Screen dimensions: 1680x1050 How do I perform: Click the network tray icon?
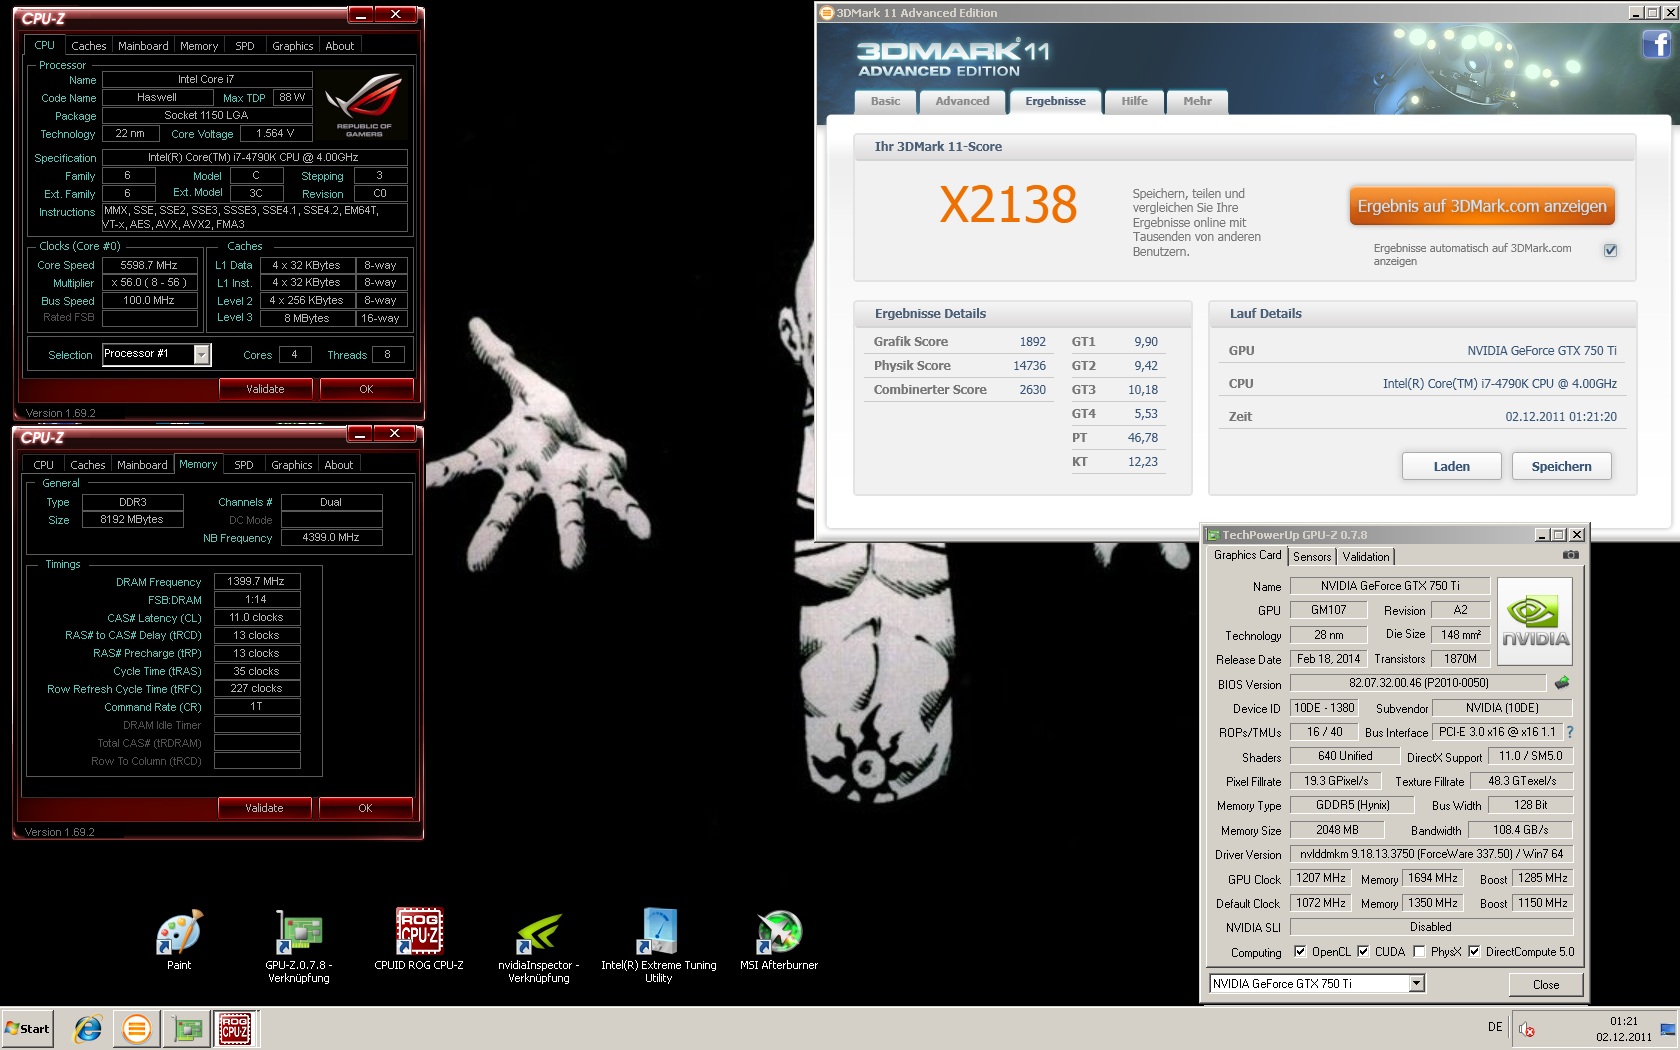1667,1028
